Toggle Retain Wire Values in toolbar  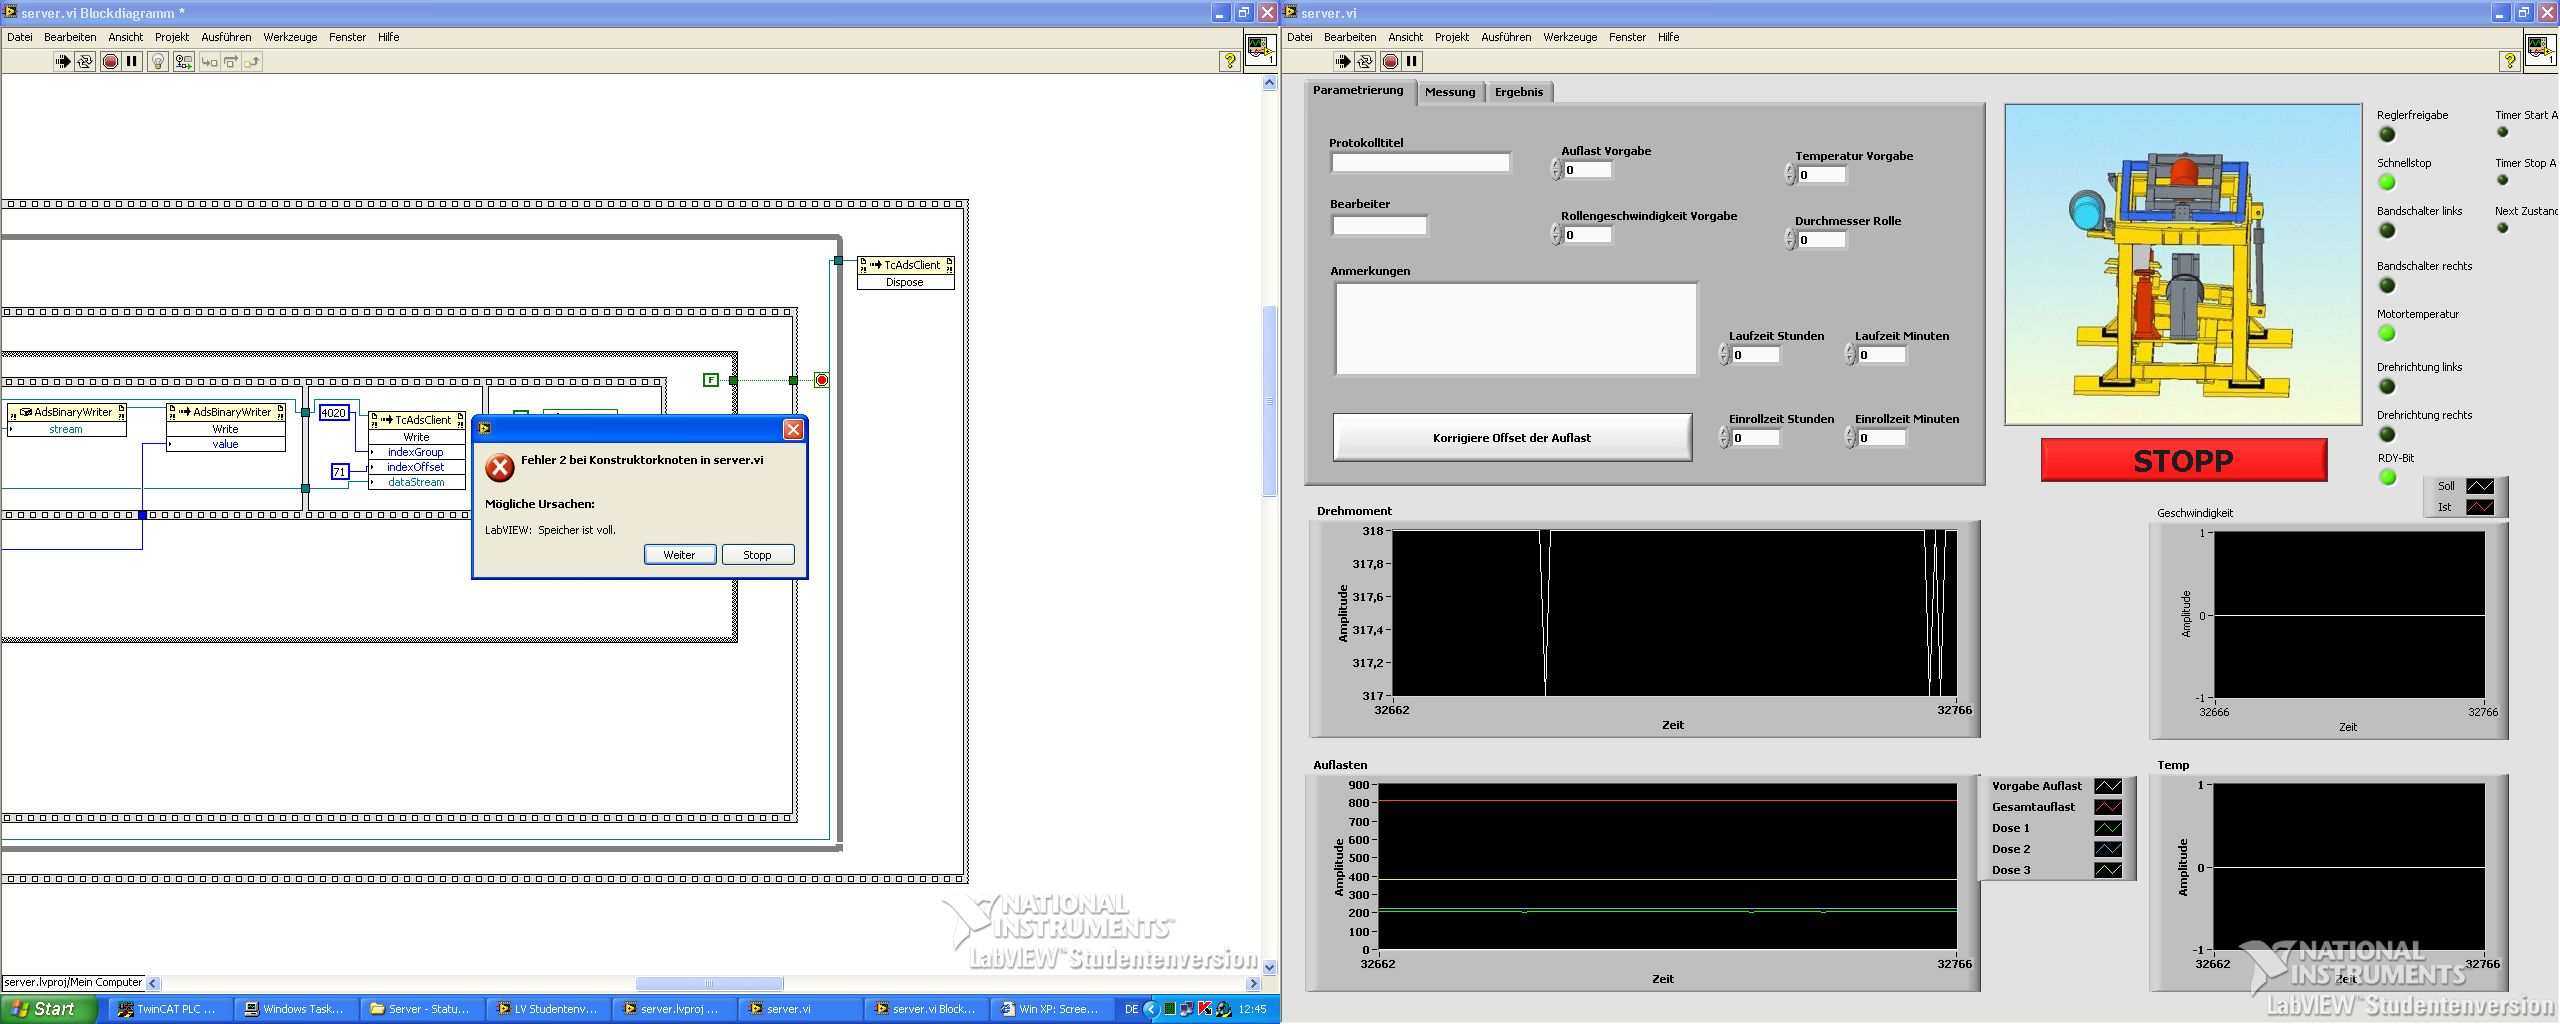[x=184, y=62]
